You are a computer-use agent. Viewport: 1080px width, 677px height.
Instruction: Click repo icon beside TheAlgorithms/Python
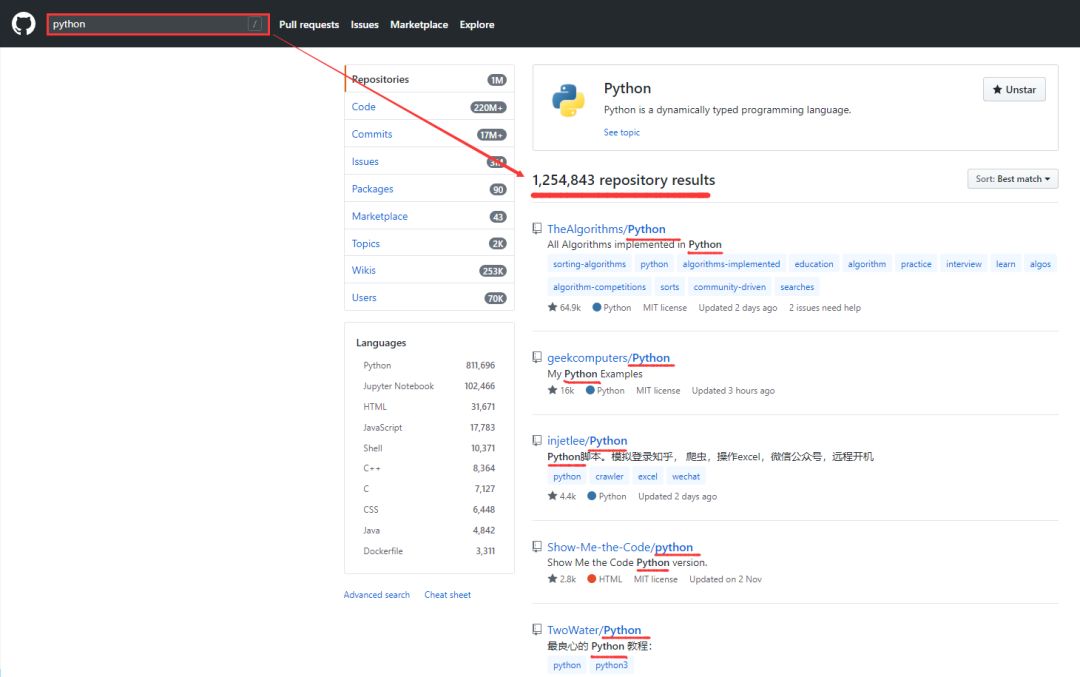pos(537,228)
